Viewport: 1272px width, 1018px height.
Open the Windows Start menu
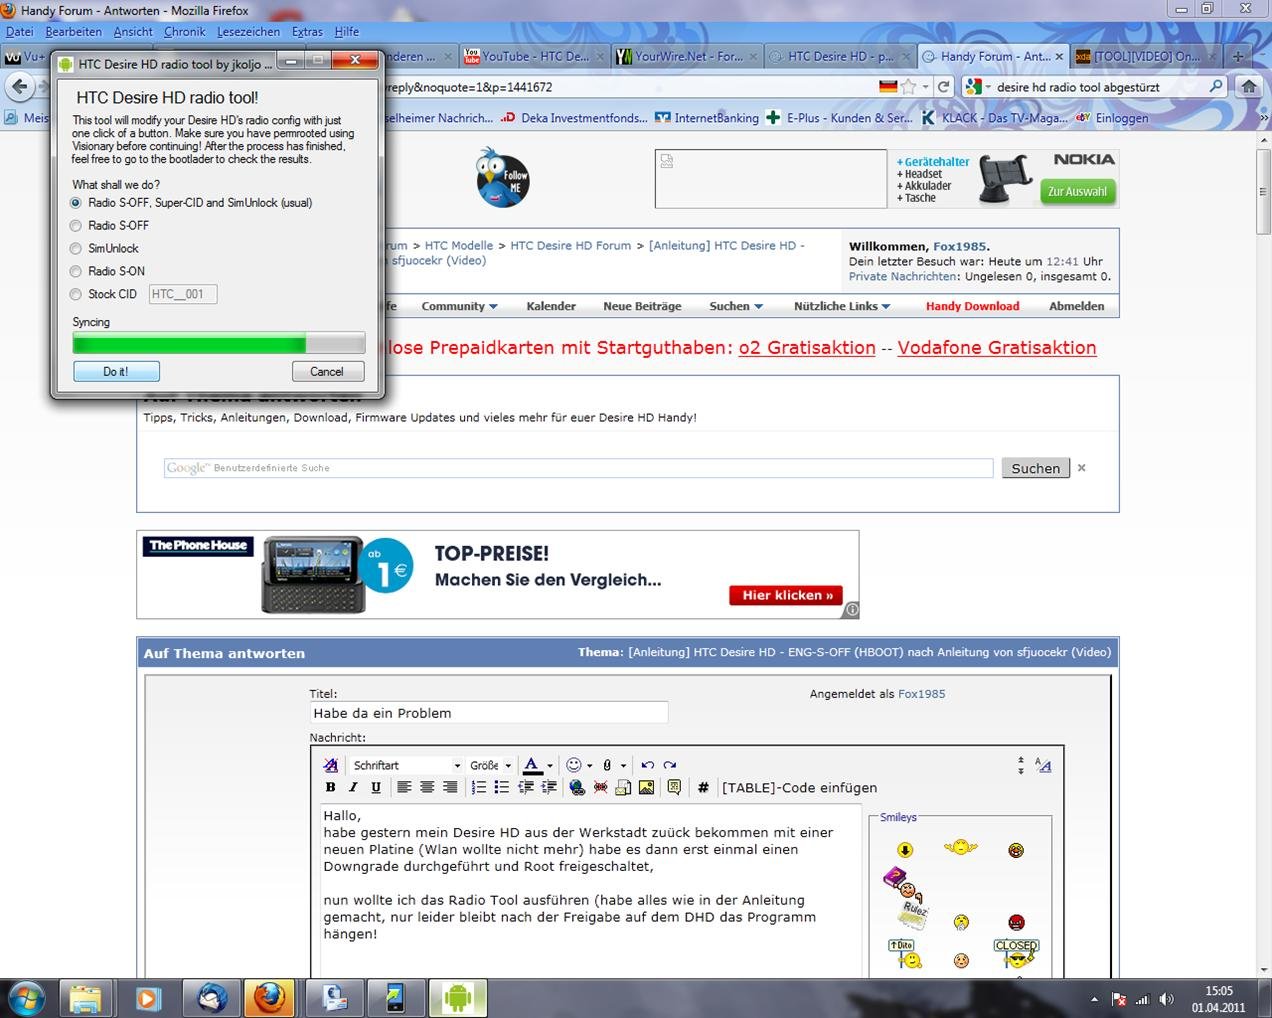point(25,997)
